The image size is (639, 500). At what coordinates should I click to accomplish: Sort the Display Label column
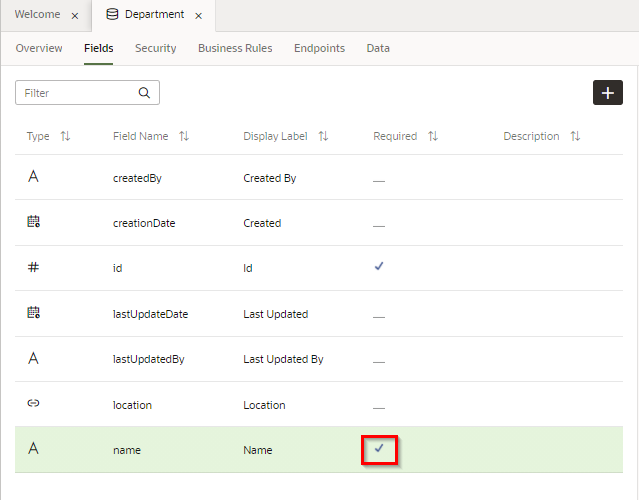323,136
